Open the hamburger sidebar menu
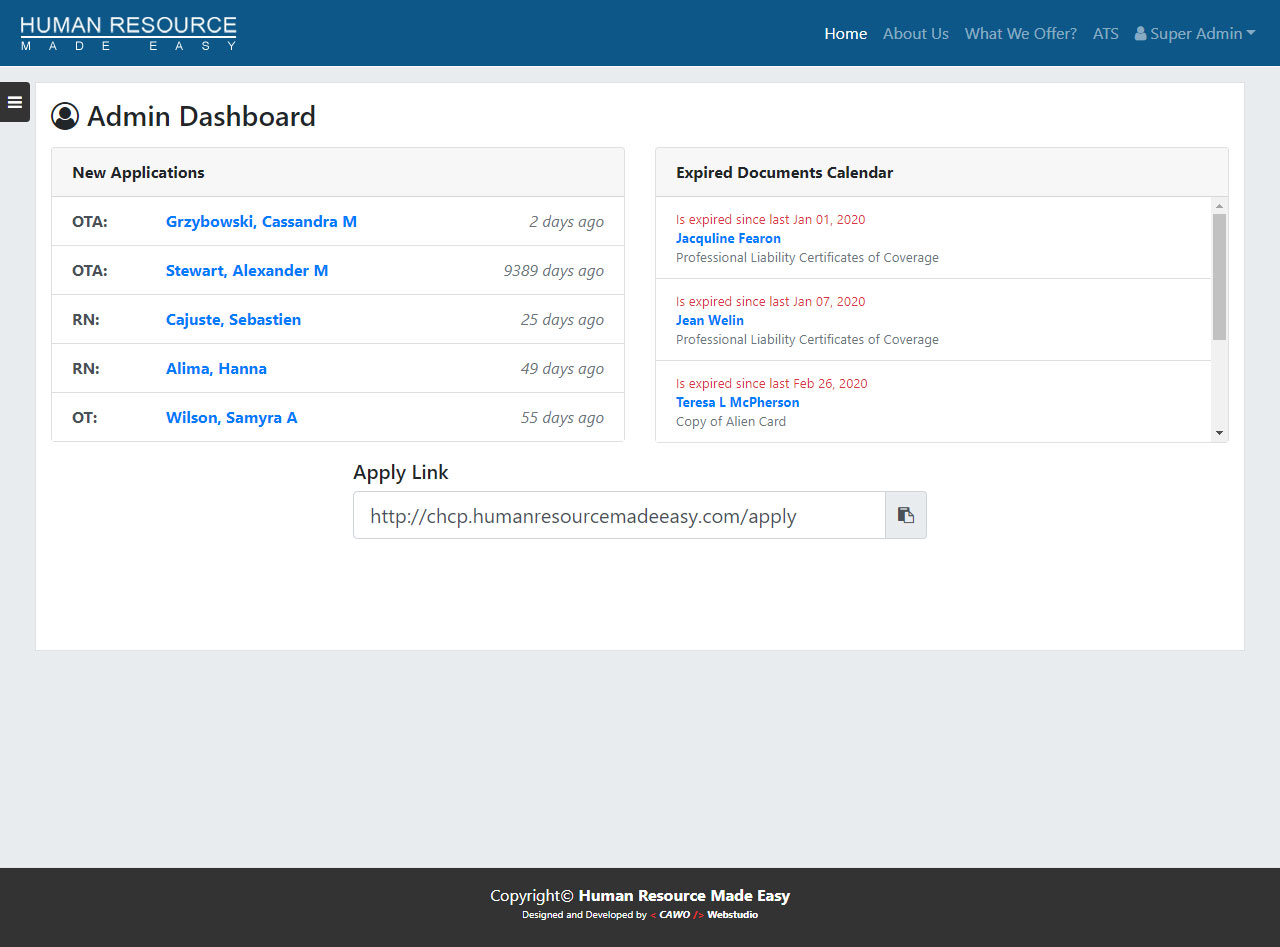Image resolution: width=1280 pixels, height=947 pixels. [x=15, y=102]
